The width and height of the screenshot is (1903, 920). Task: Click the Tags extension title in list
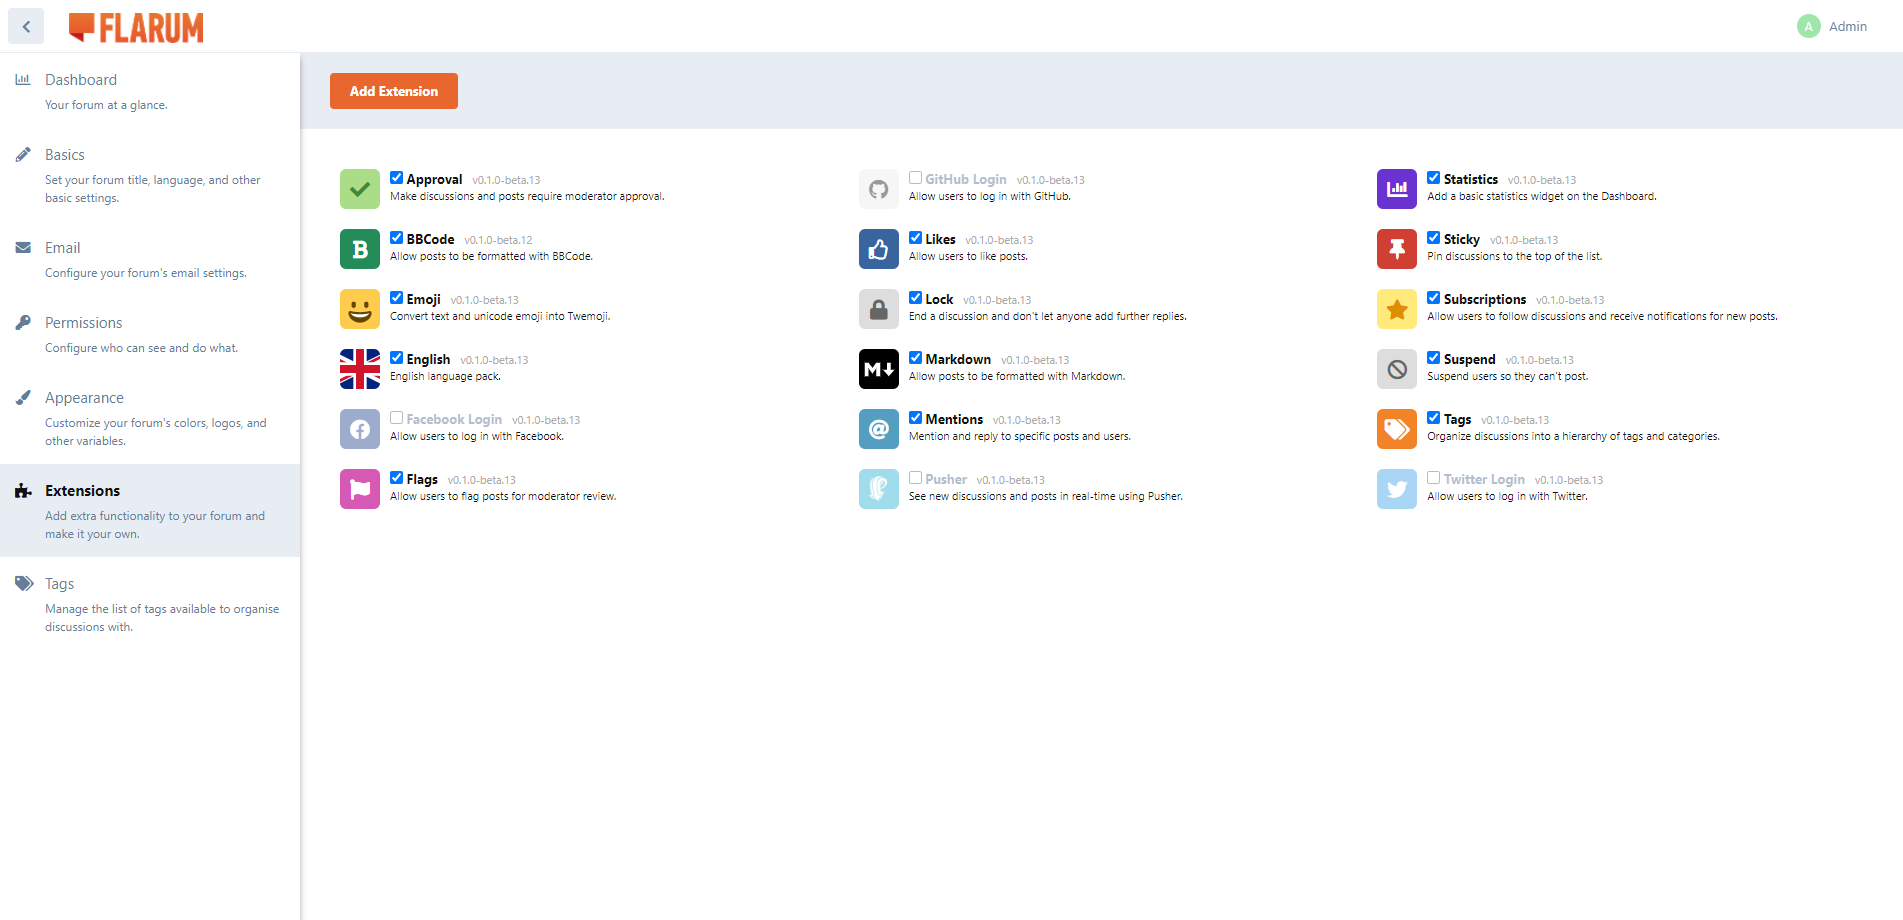[1457, 419]
